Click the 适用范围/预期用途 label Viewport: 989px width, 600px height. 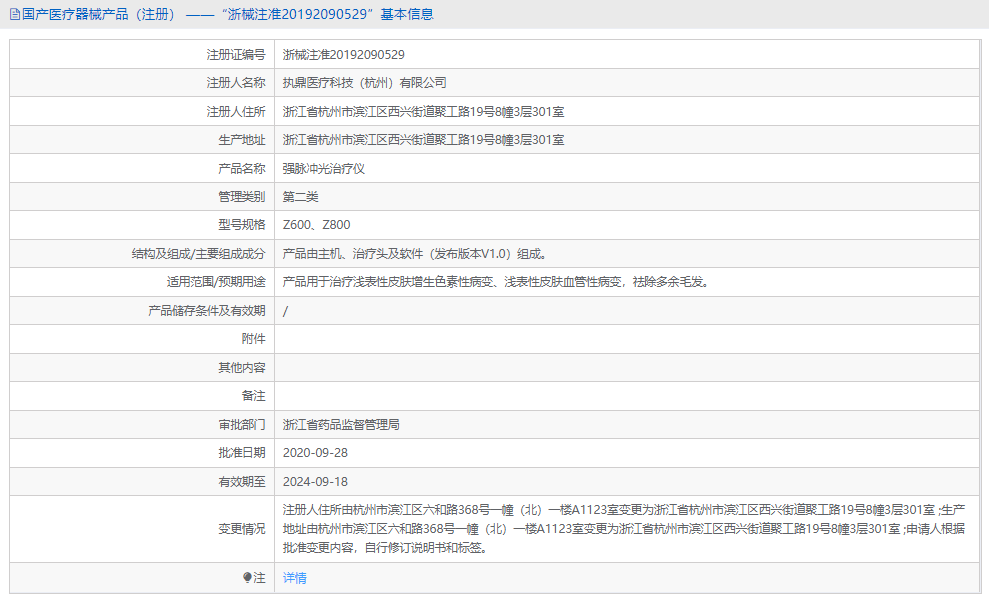pyautogui.click(x=216, y=282)
